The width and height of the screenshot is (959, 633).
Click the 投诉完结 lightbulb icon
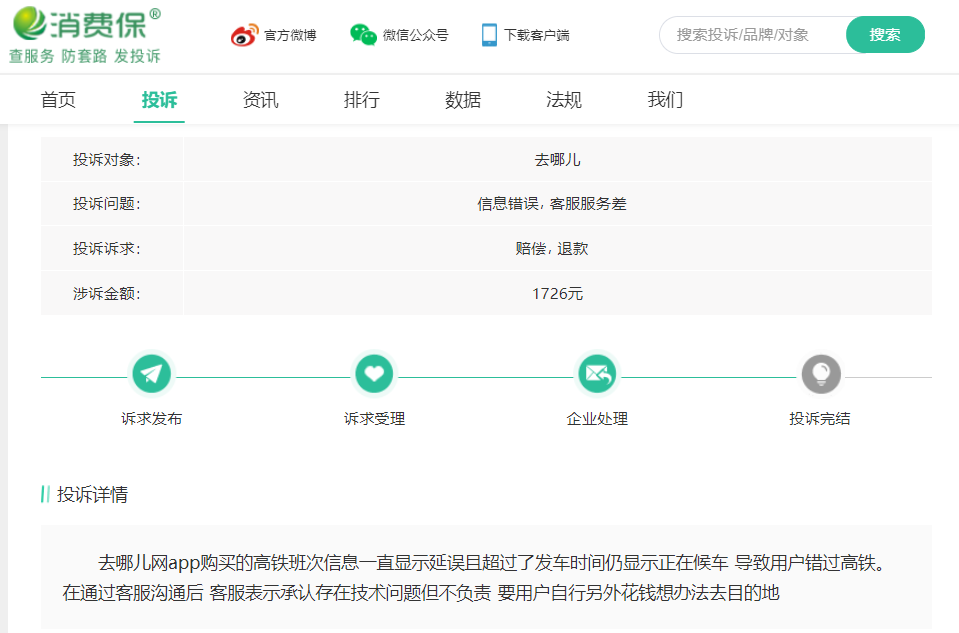(x=821, y=374)
